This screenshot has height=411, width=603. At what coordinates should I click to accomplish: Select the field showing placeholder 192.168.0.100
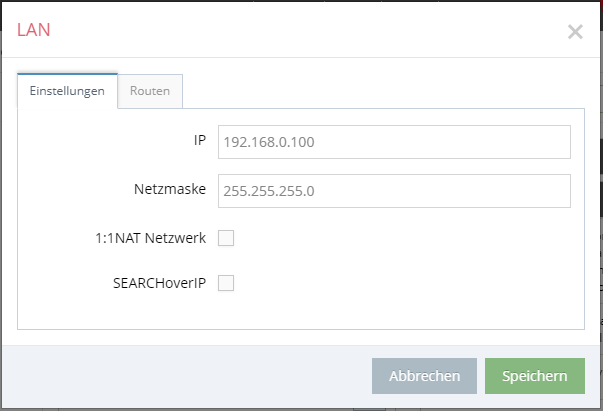pos(394,142)
